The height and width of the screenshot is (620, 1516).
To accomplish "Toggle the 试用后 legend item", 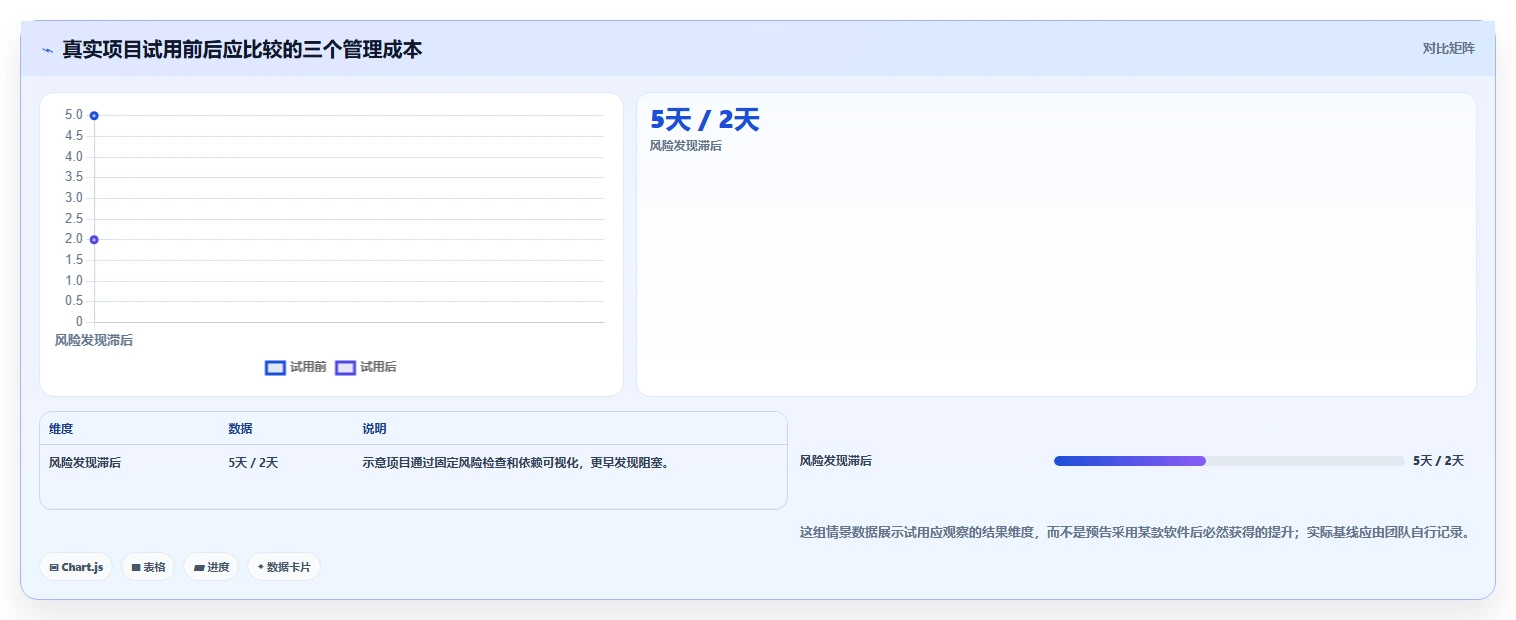I will tap(366, 367).
